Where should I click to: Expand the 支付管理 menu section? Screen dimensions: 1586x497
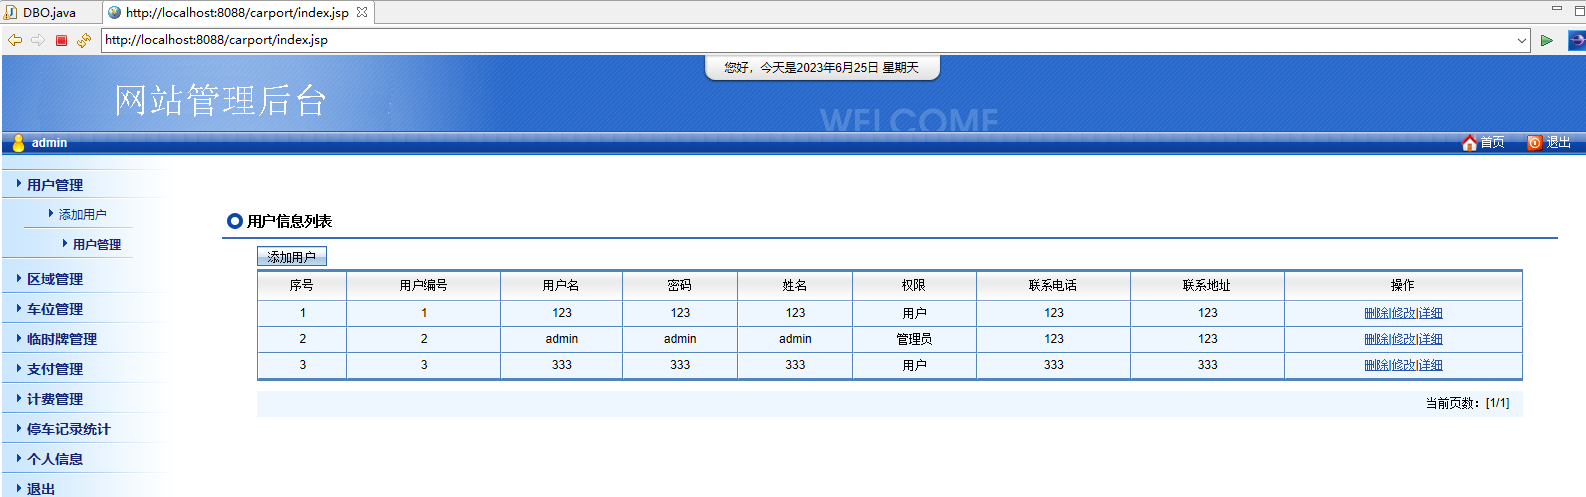point(55,369)
